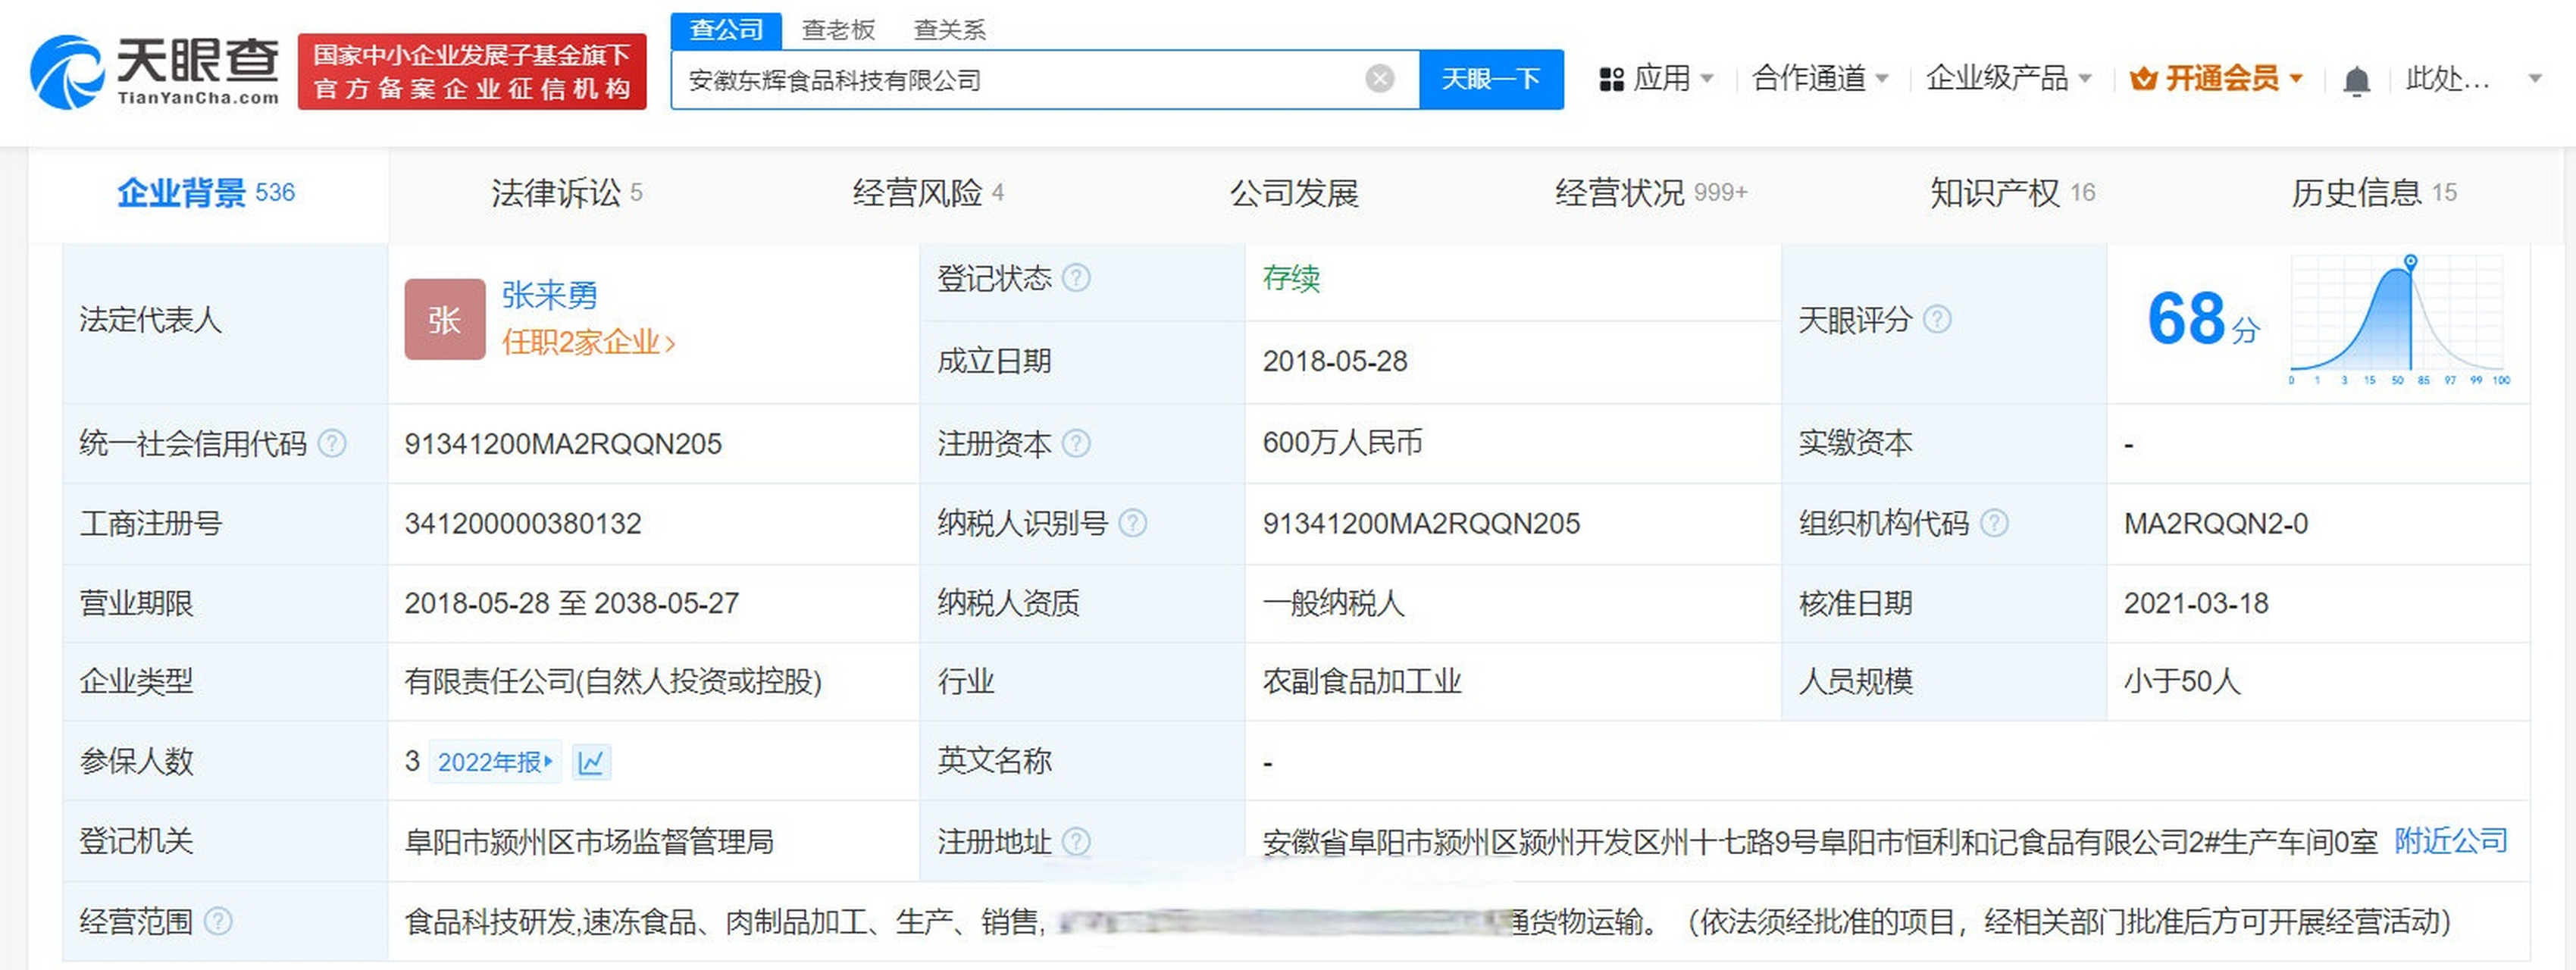The height and width of the screenshot is (970, 2576).
Task: Click the 2018-05-28 founding date value
Action: pos(1335,361)
